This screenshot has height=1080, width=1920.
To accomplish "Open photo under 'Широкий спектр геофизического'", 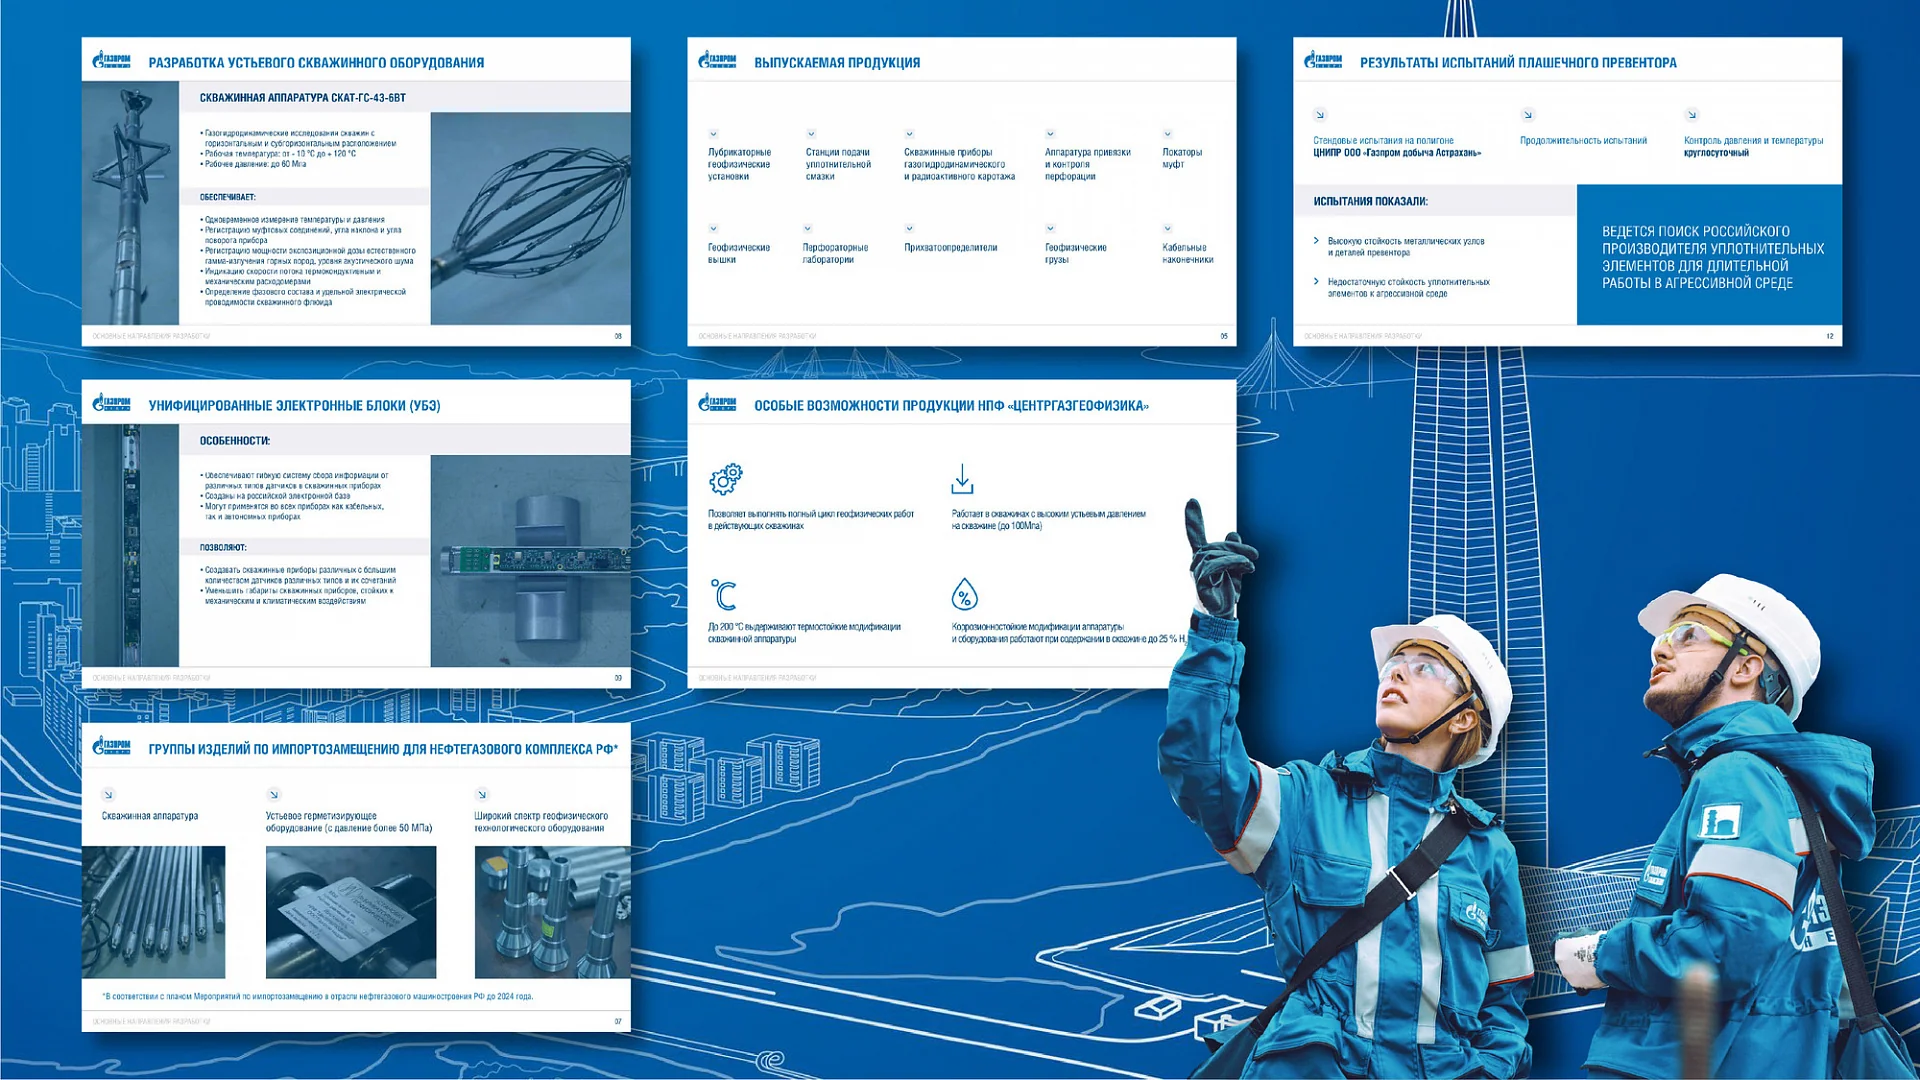I will pos(552,912).
